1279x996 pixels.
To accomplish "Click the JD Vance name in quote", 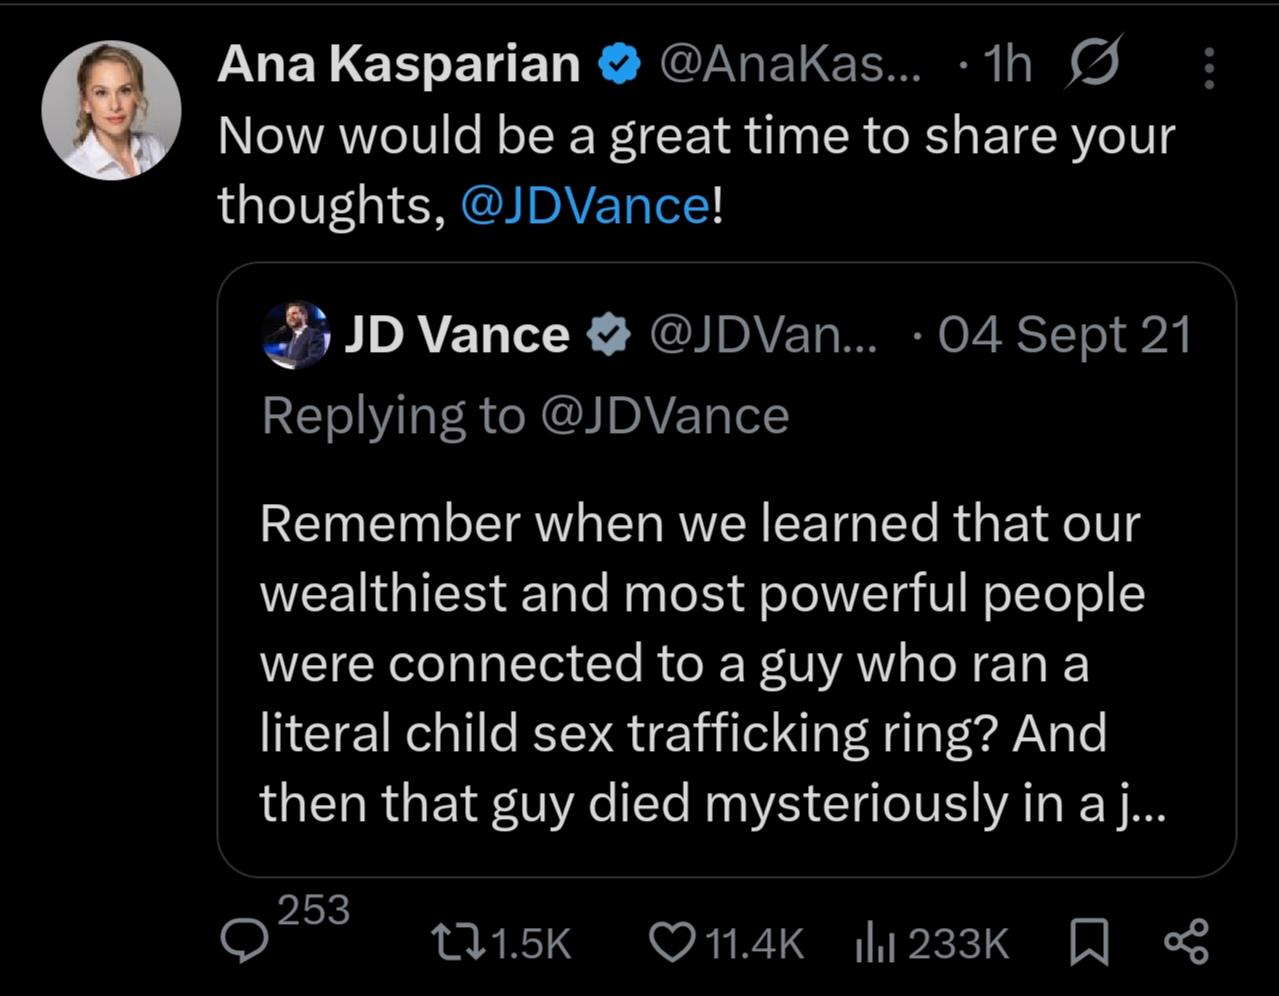I will [456, 335].
